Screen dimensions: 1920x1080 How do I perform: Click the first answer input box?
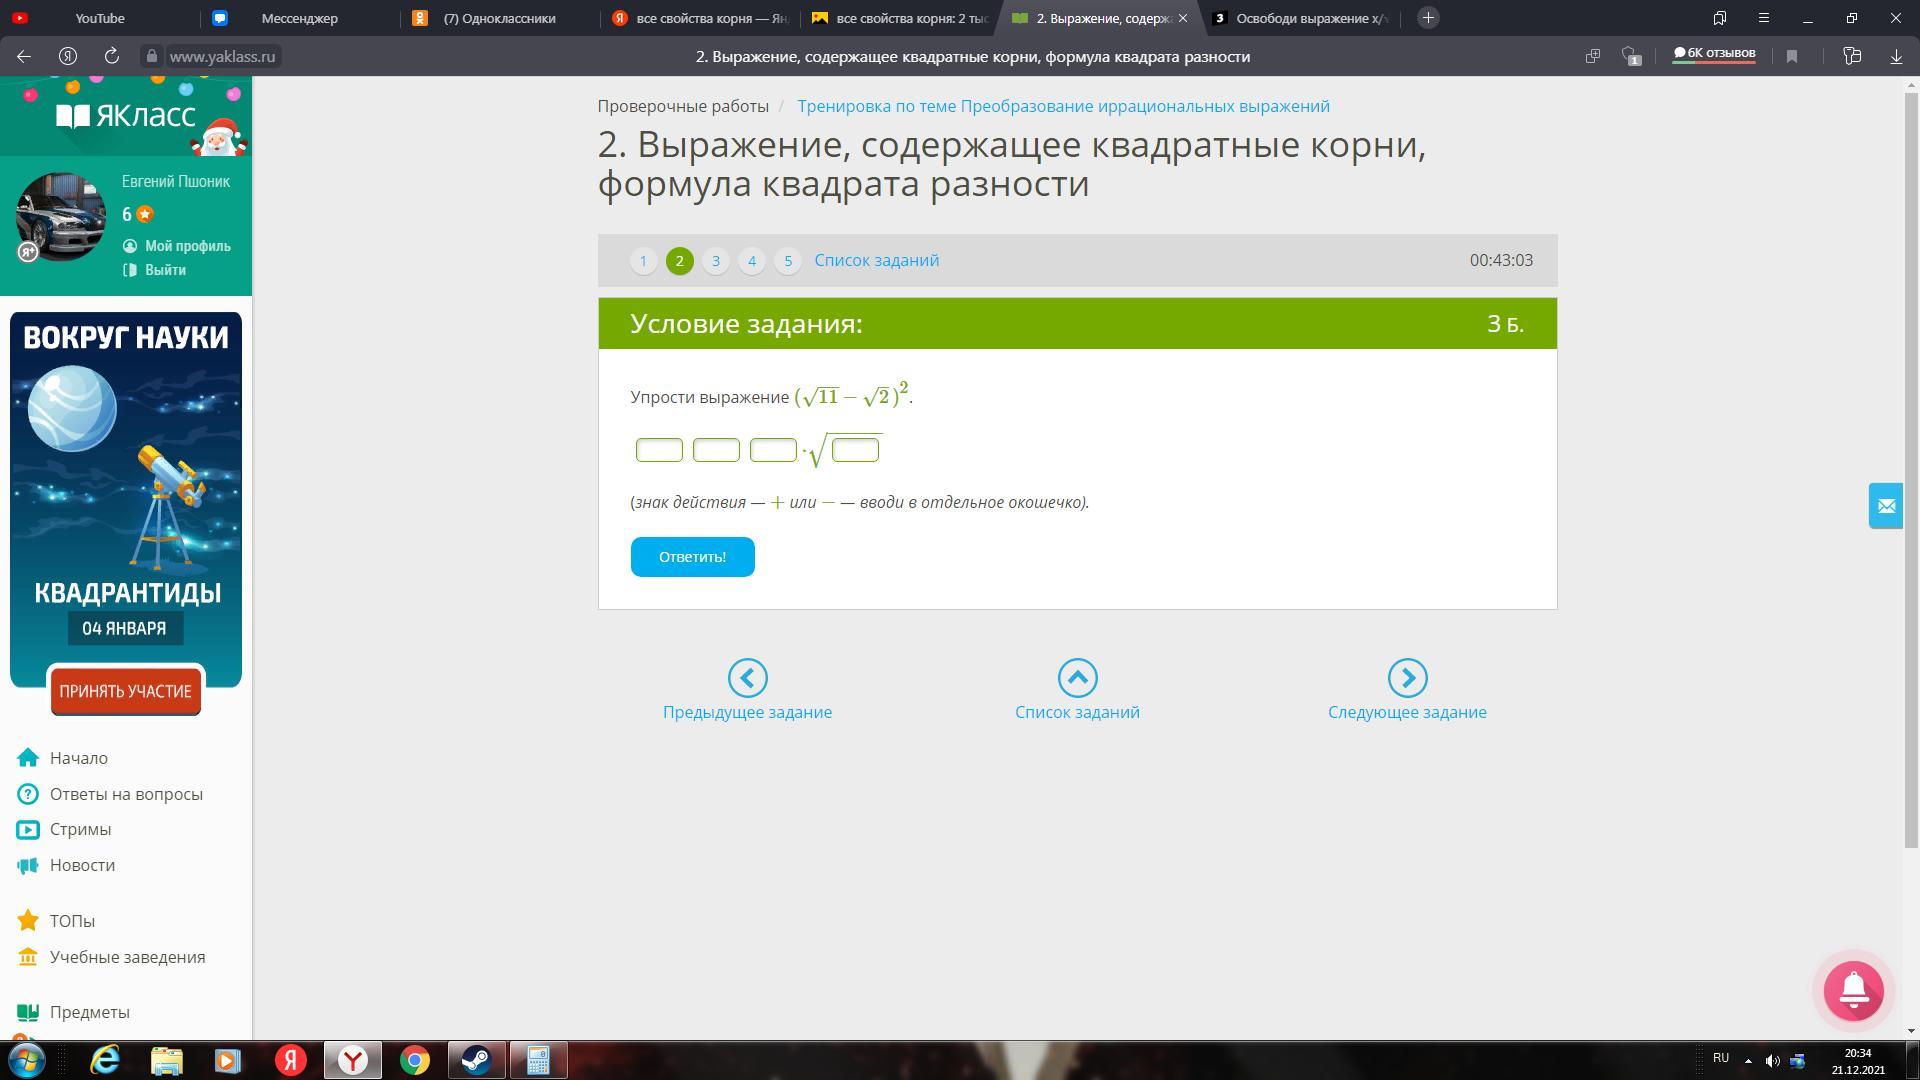click(x=659, y=450)
